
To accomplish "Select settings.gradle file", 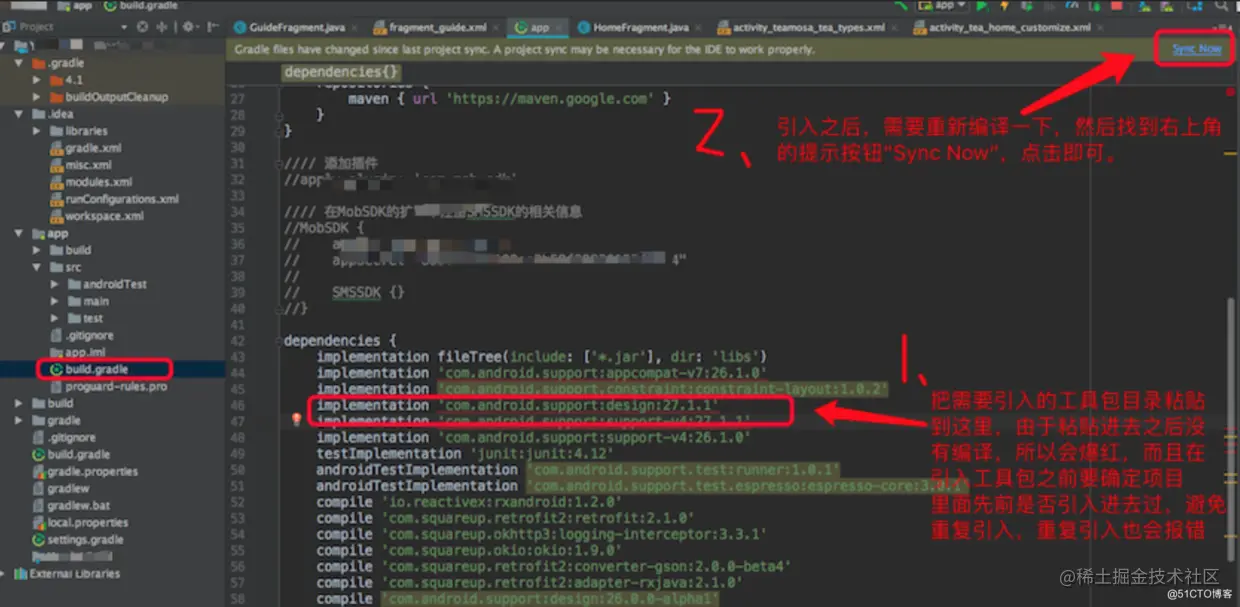I will 77,539.
